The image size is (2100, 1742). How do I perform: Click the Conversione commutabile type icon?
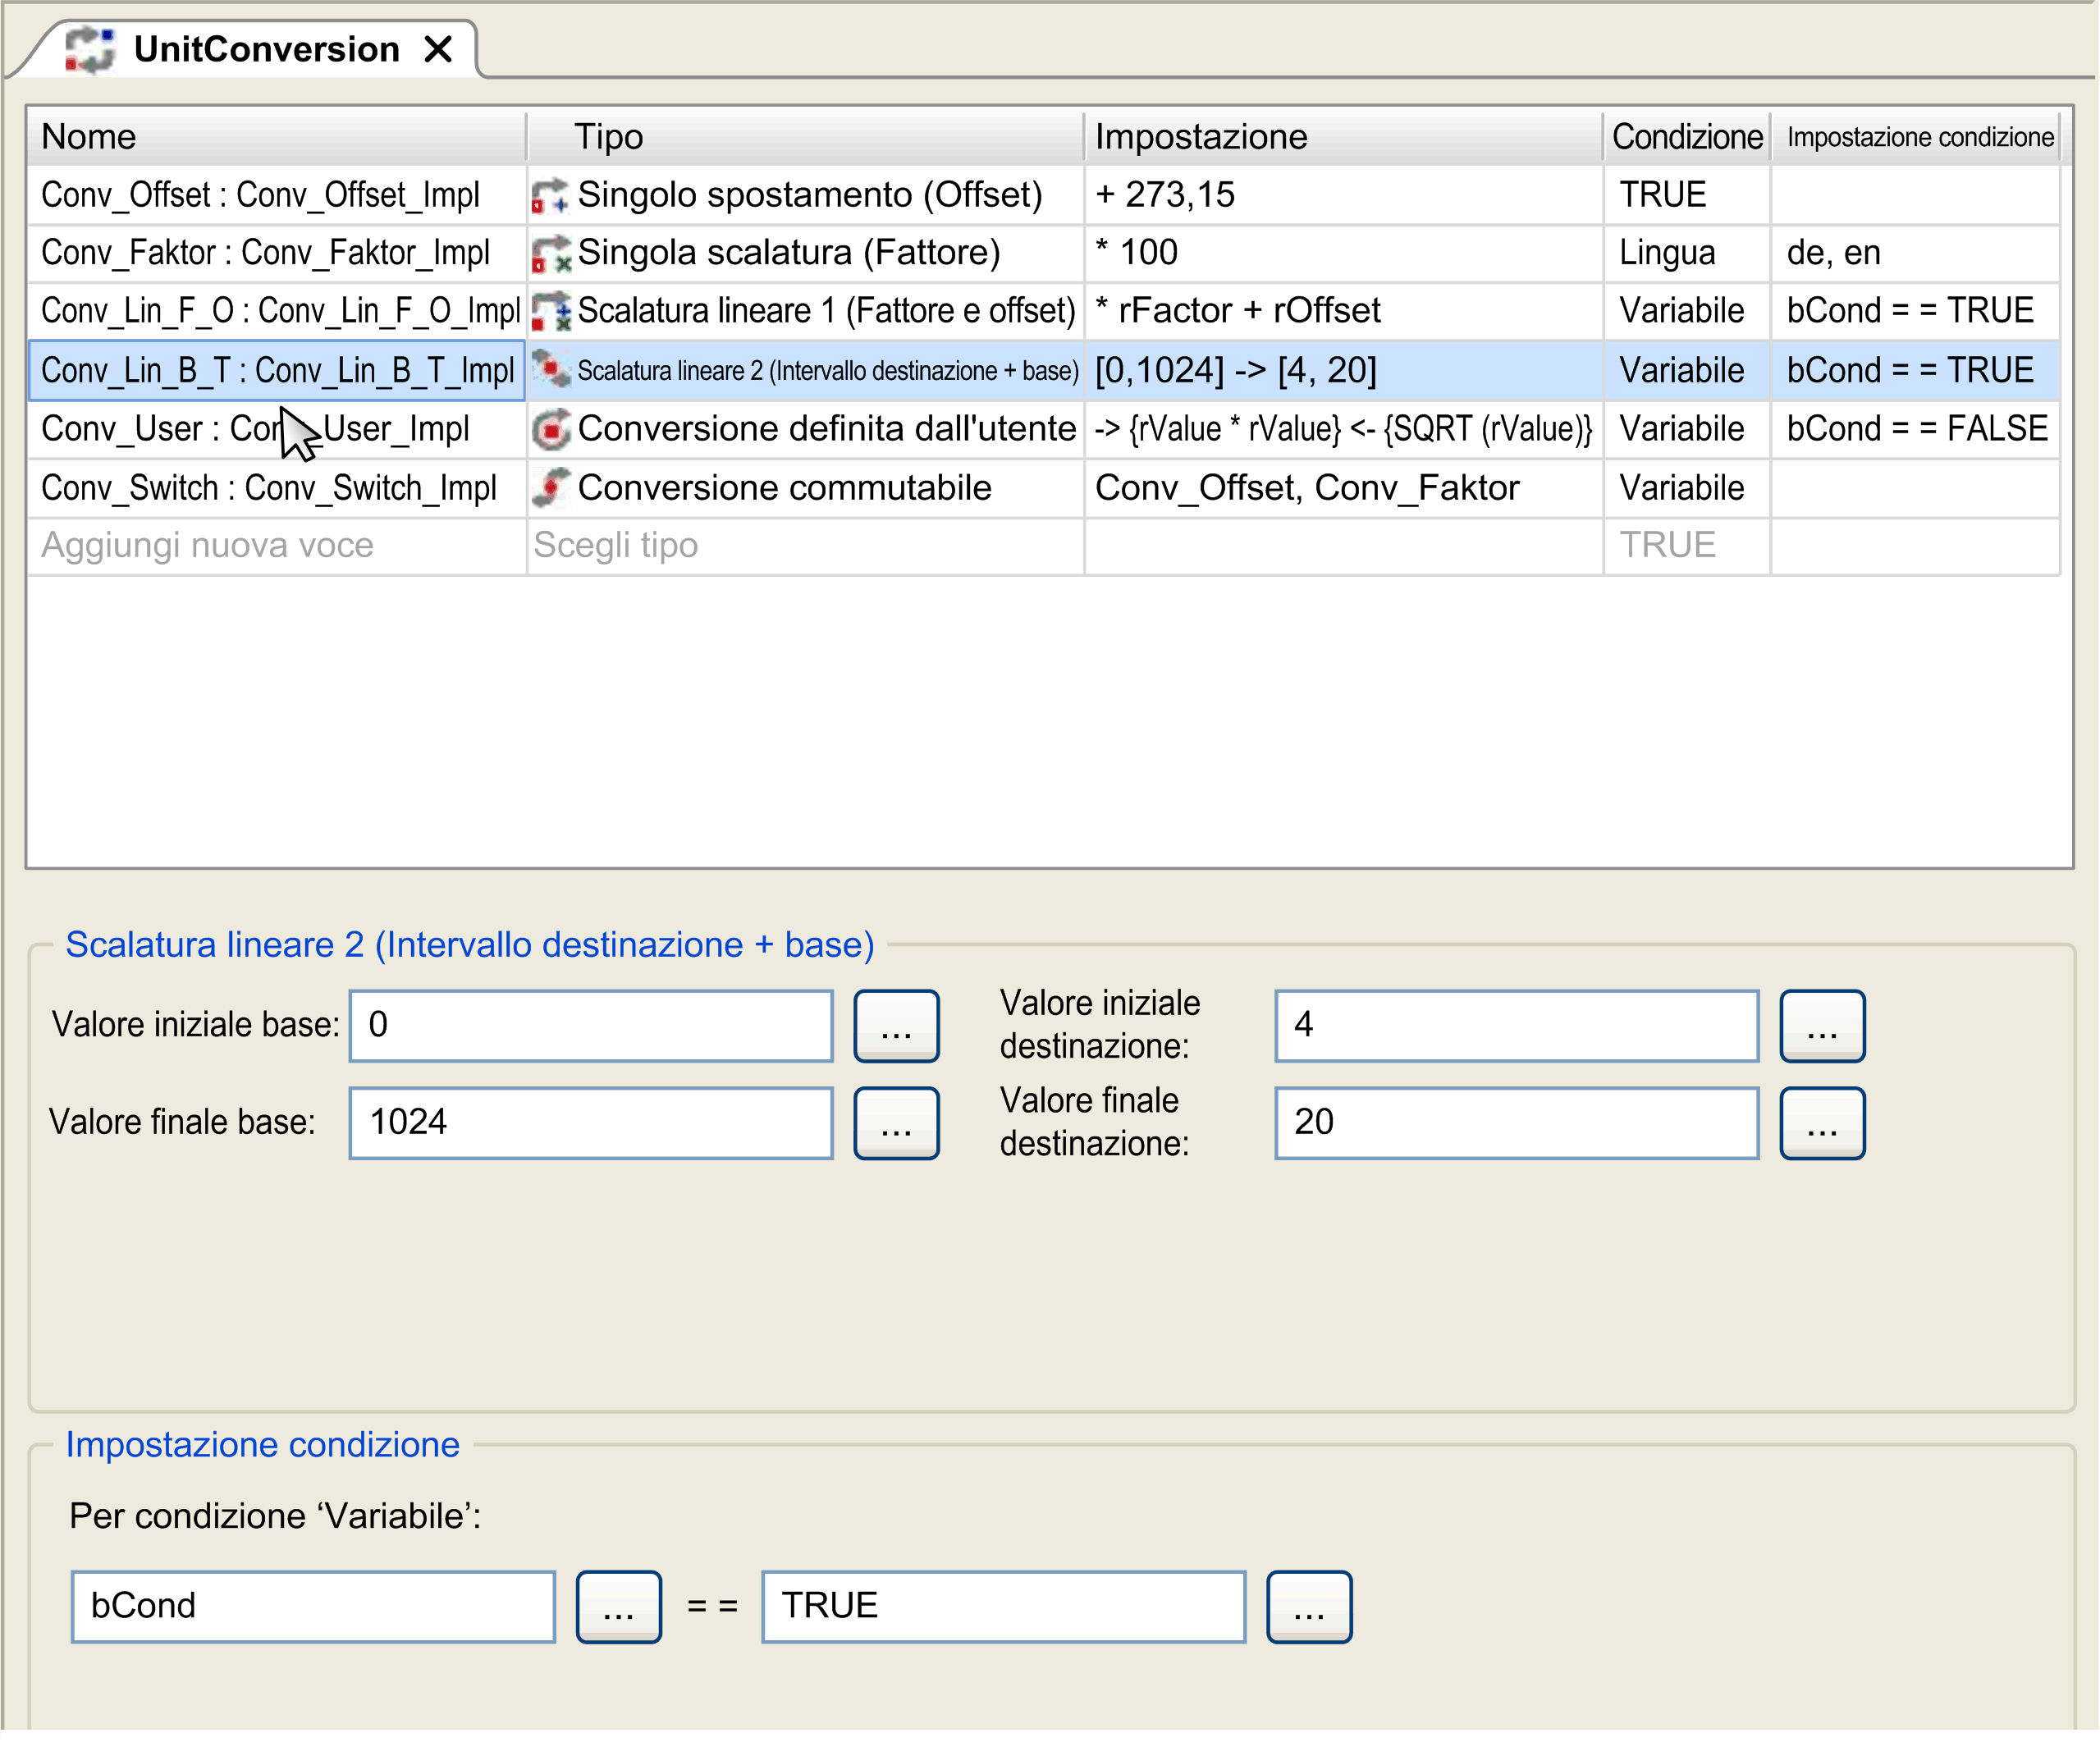(551, 487)
